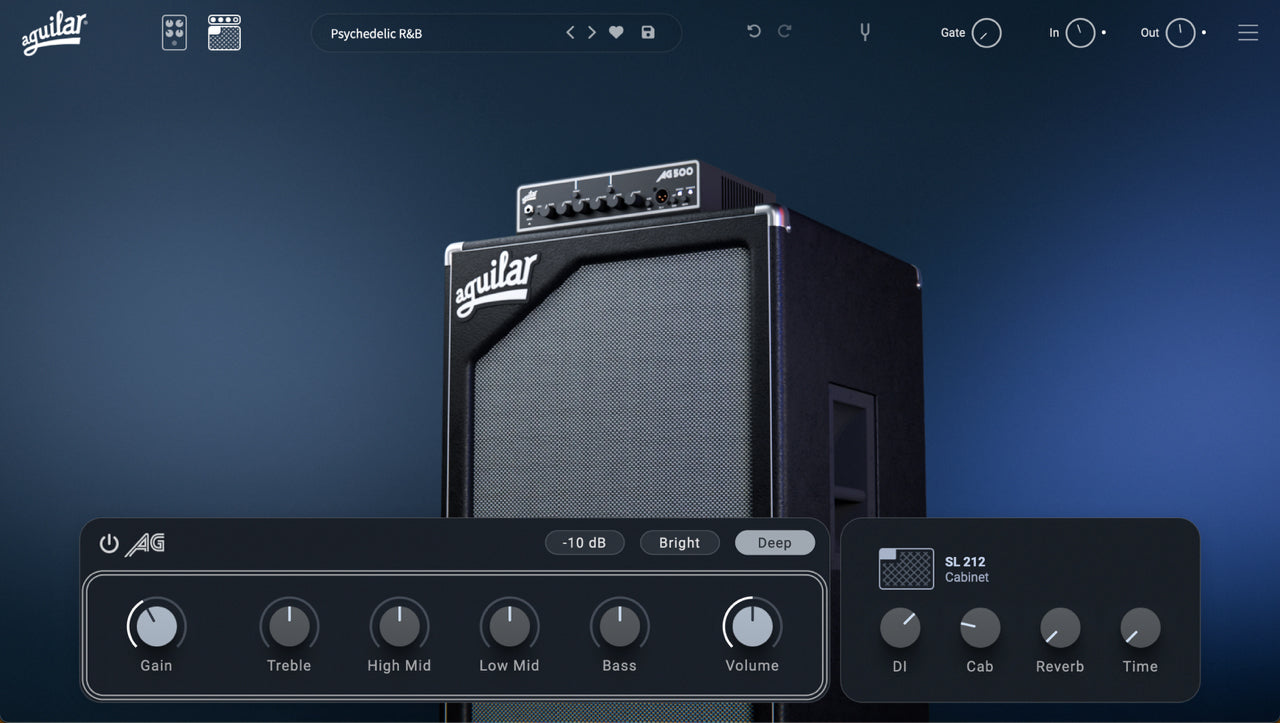Click the tuner icon
Screen dimensions: 1280x723
coord(864,32)
